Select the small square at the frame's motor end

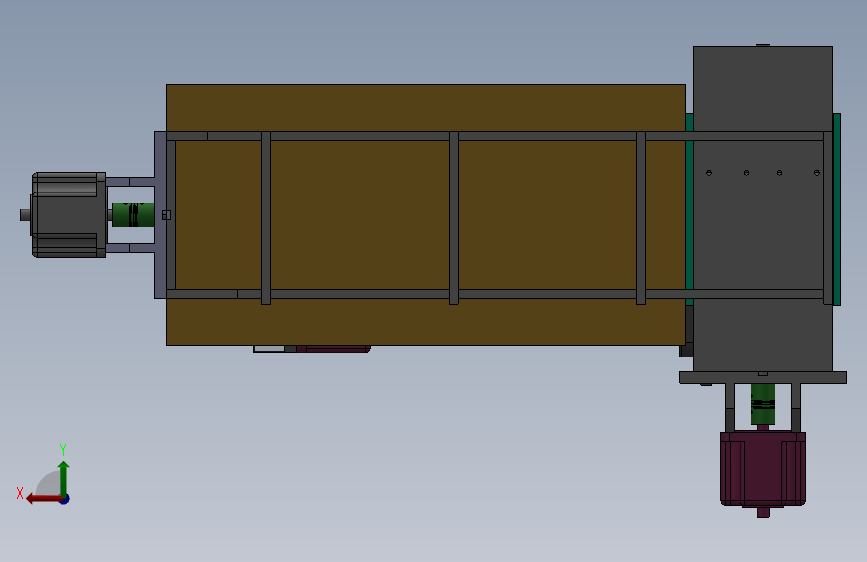[166, 215]
